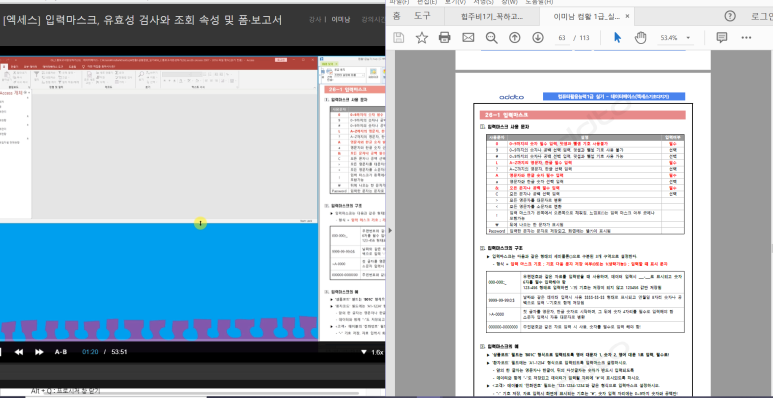Switch to the 도구 tab in Acrobat

(x=422, y=16)
